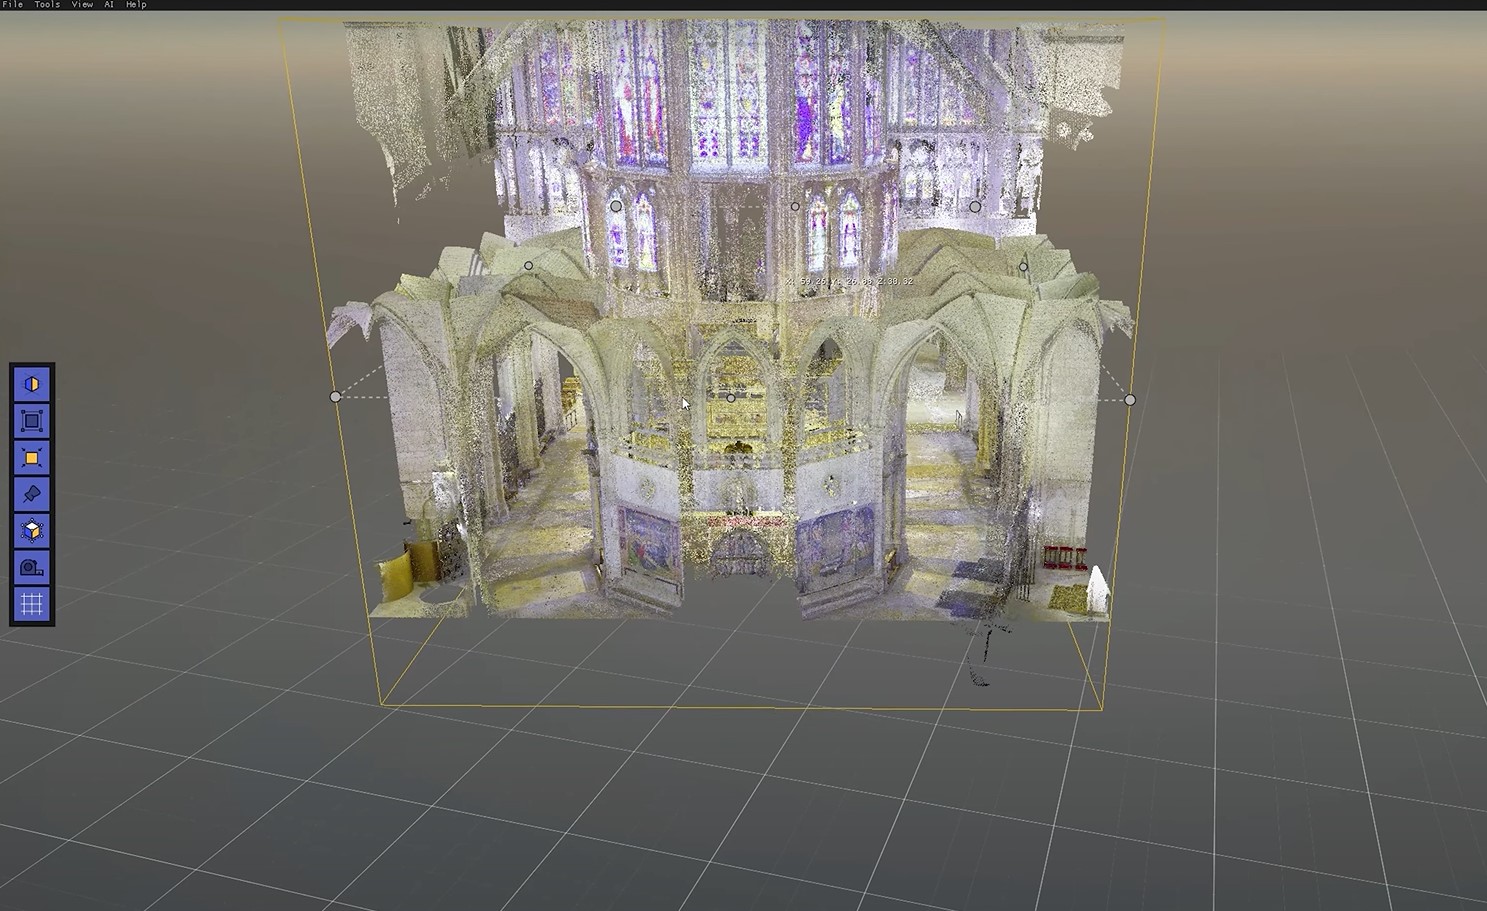
Task: Toggle the grid display button
Action: (32, 604)
